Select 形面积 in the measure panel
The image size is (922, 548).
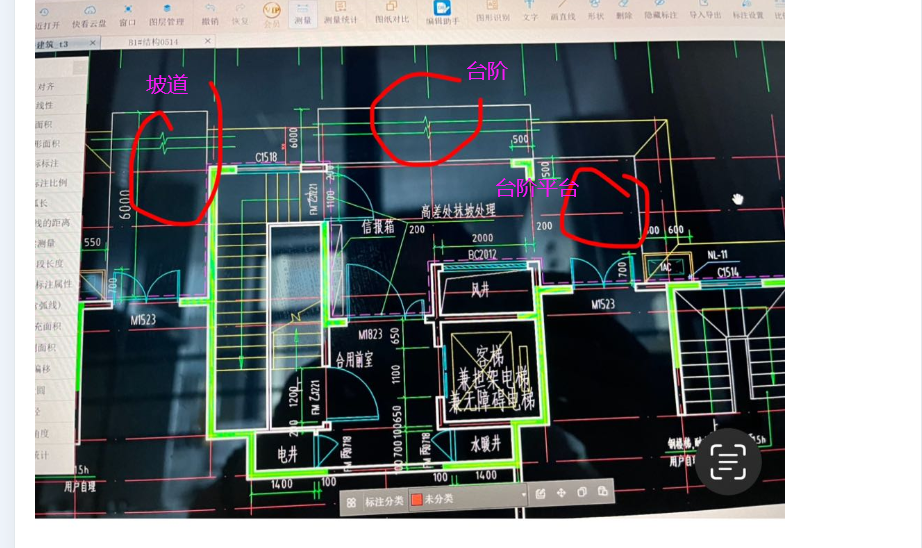[48, 144]
